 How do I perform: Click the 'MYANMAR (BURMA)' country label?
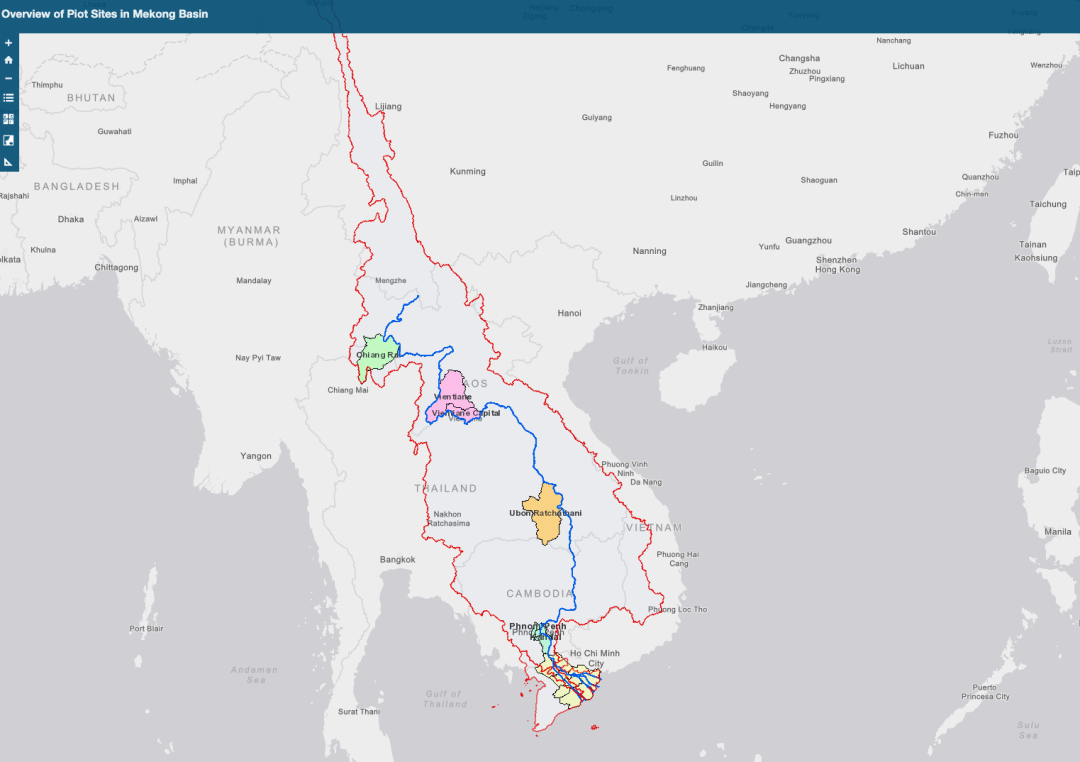(249, 236)
